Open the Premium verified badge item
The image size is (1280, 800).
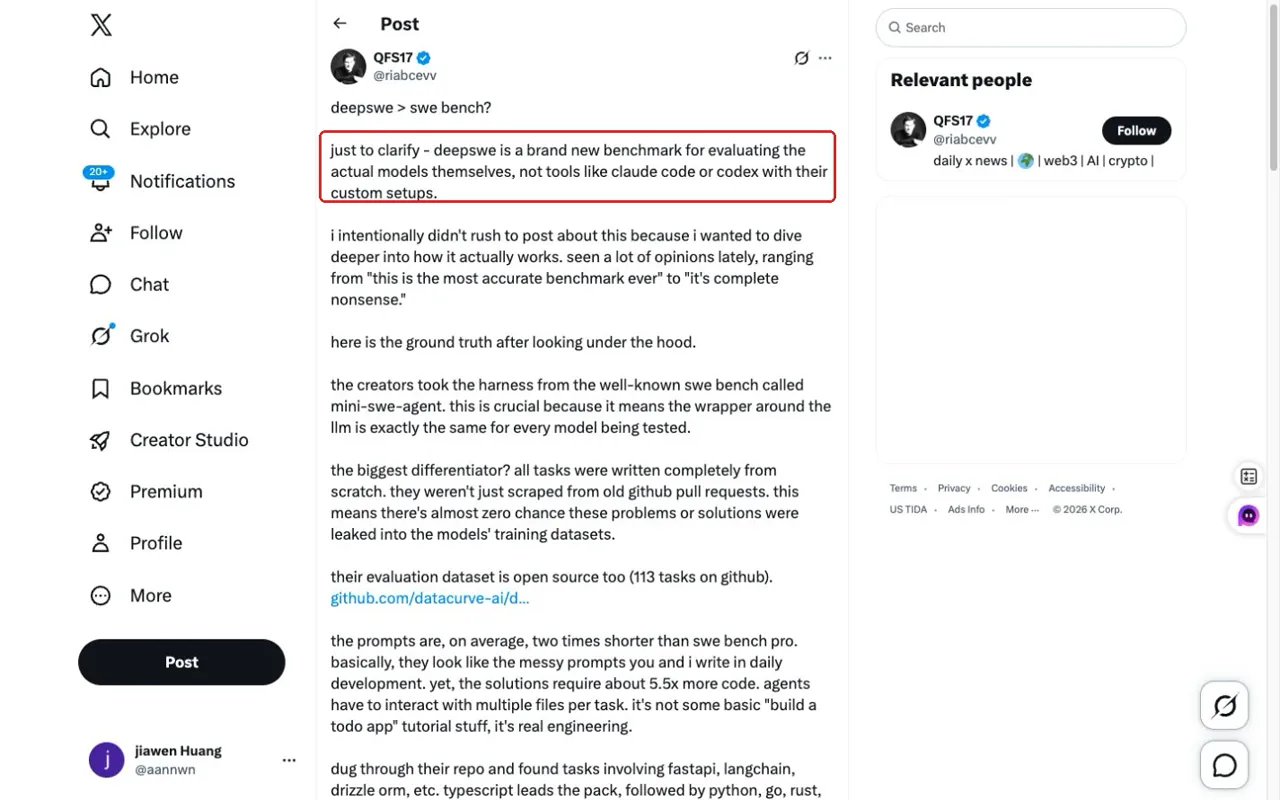coord(100,492)
